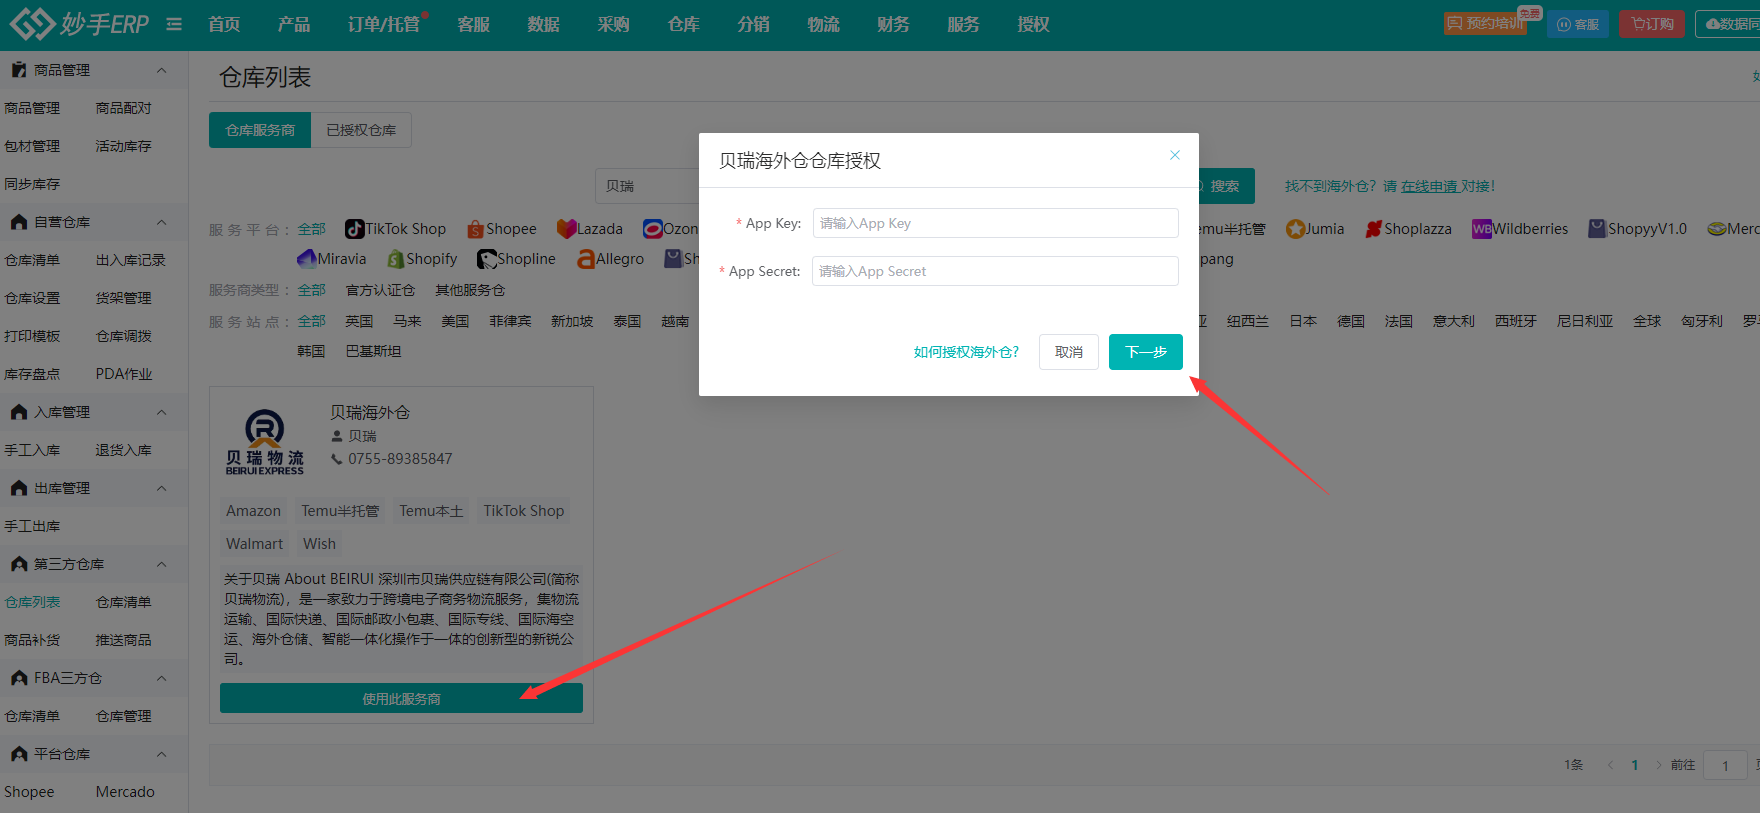The height and width of the screenshot is (813, 1760).
Task: Collapse the 第三方仓库 sidebar section
Action: tap(162, 564)
